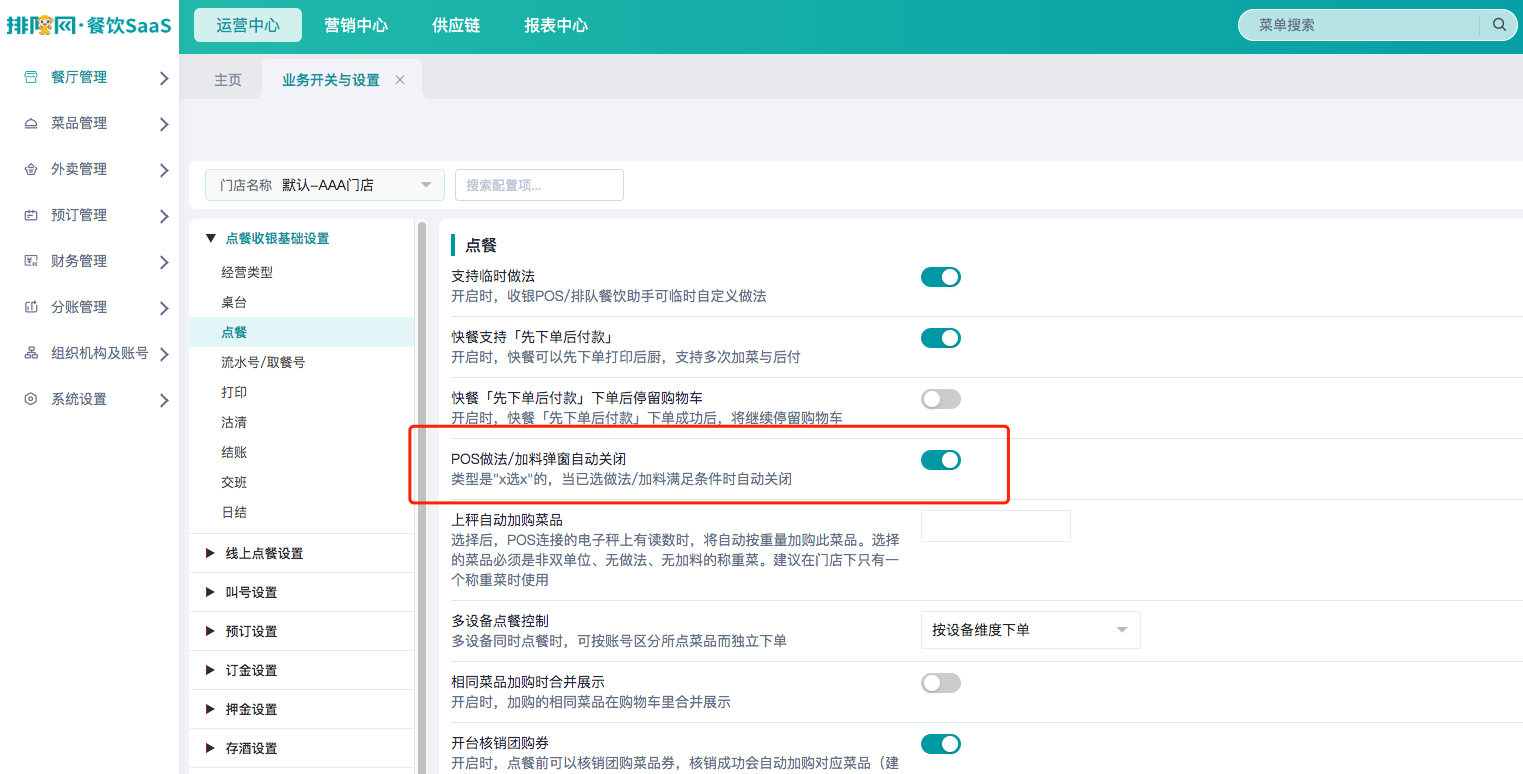Expand the 订金设置 group

point(210,670)
